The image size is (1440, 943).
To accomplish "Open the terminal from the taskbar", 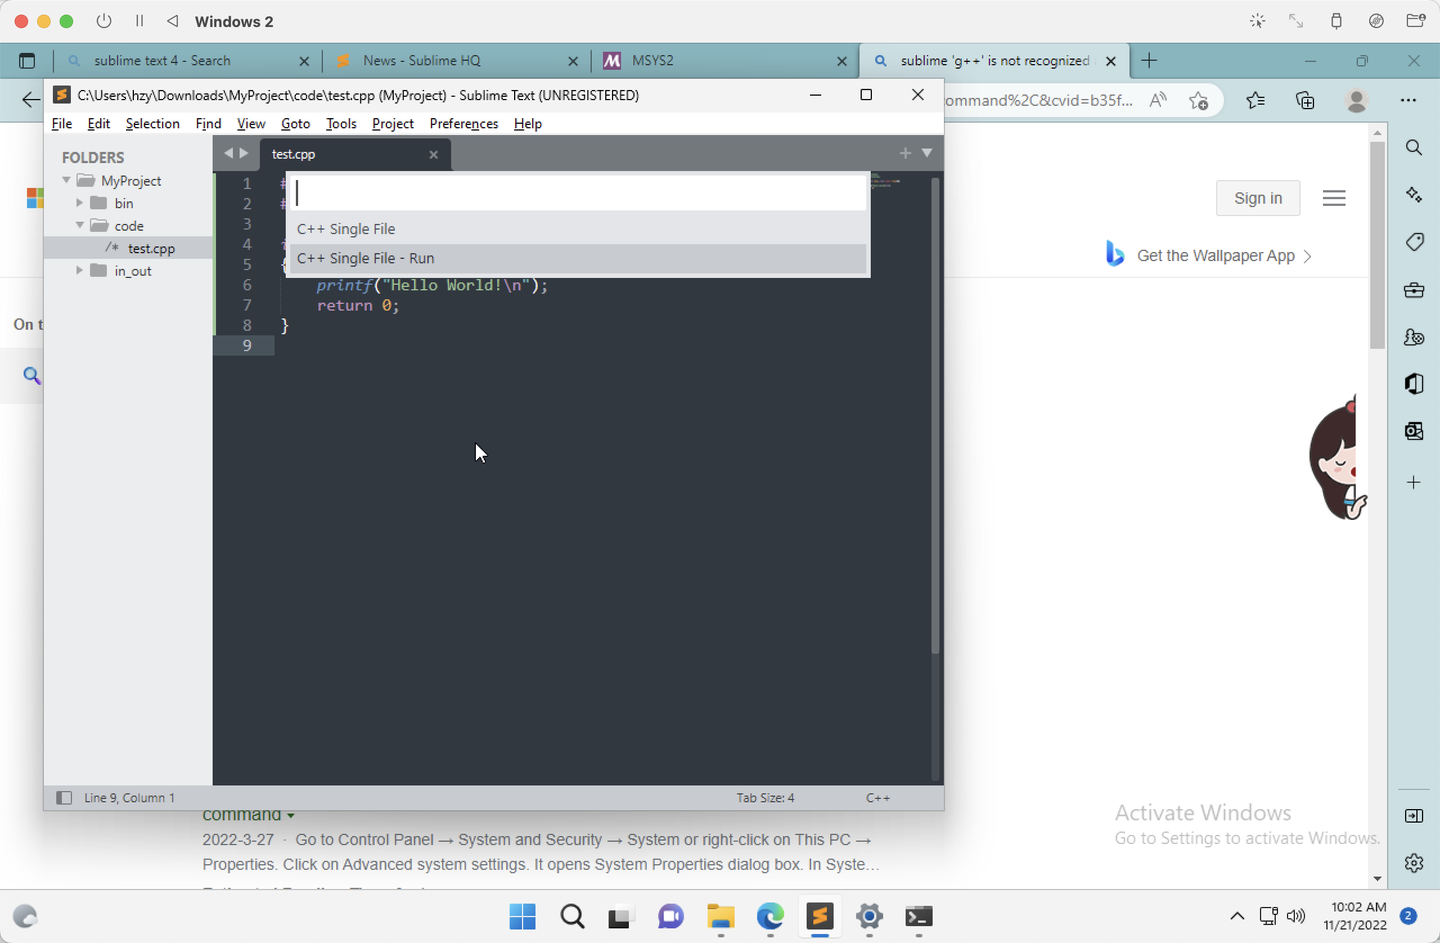I will [x=918, y=917].
